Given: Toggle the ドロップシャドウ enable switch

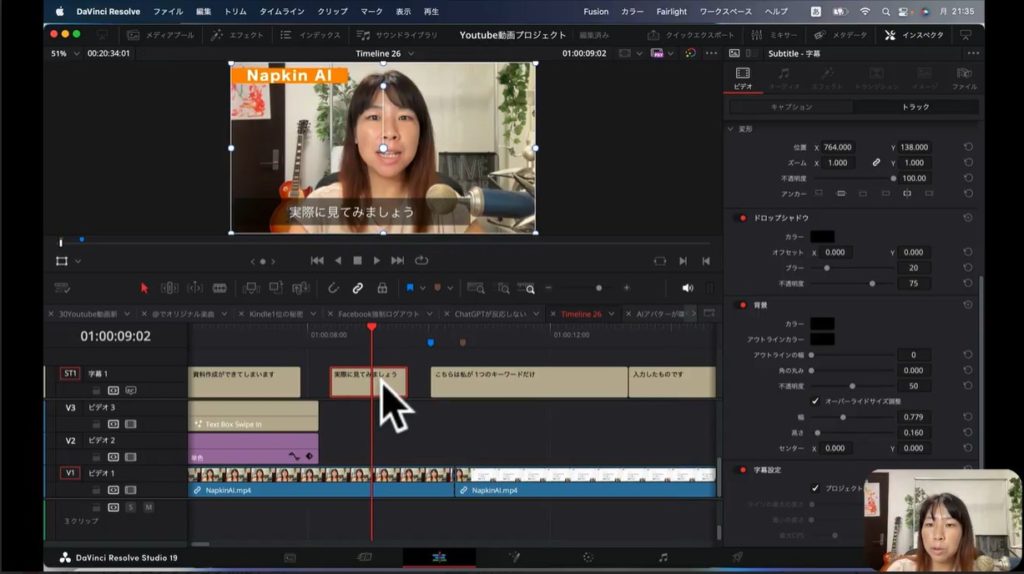Looking at the screenshot, I should tap(741, 217).
